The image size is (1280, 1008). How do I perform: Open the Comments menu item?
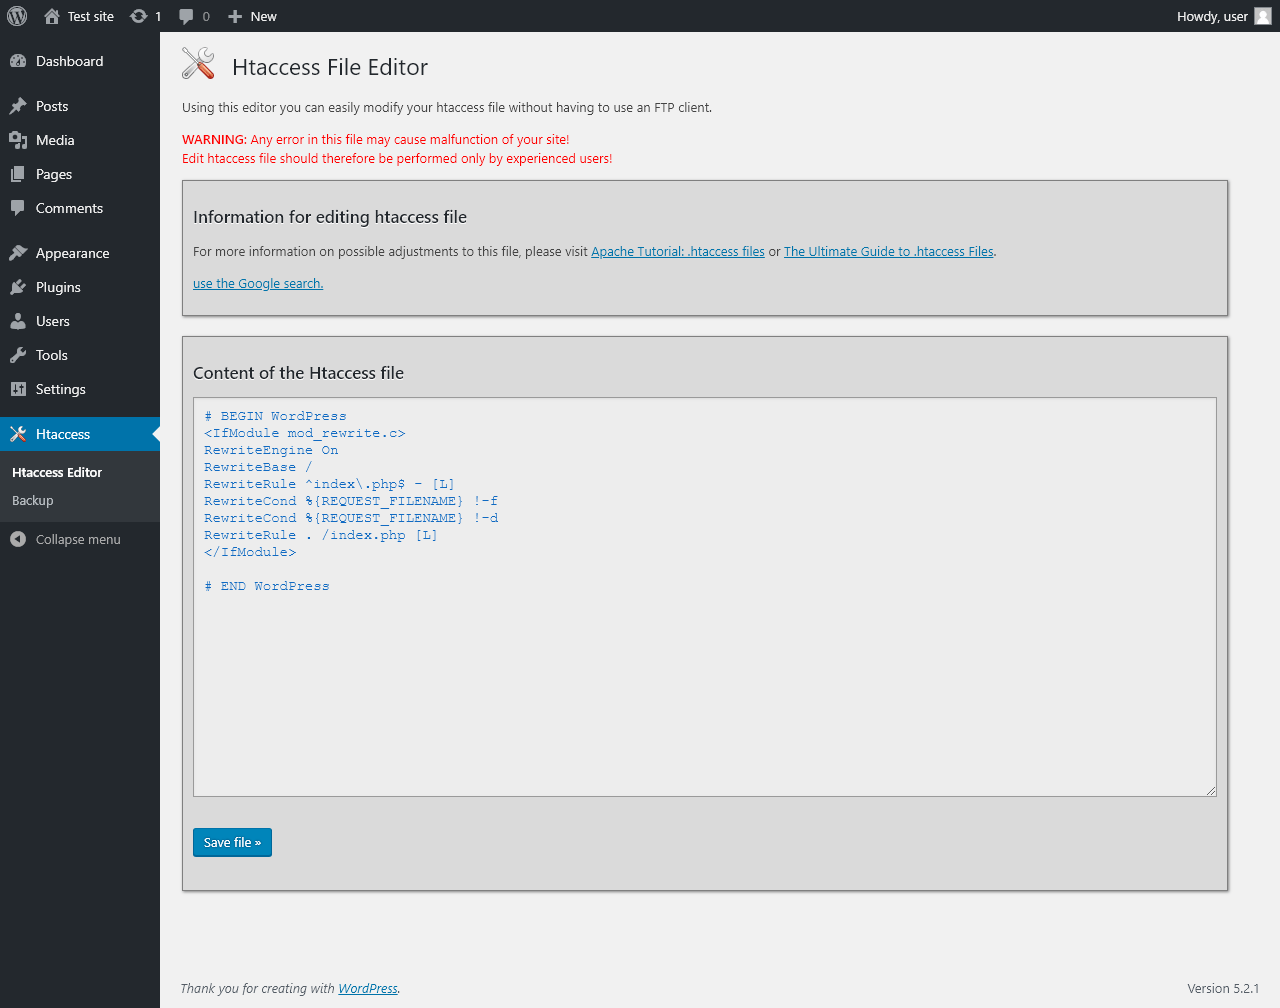pos(80,208)
